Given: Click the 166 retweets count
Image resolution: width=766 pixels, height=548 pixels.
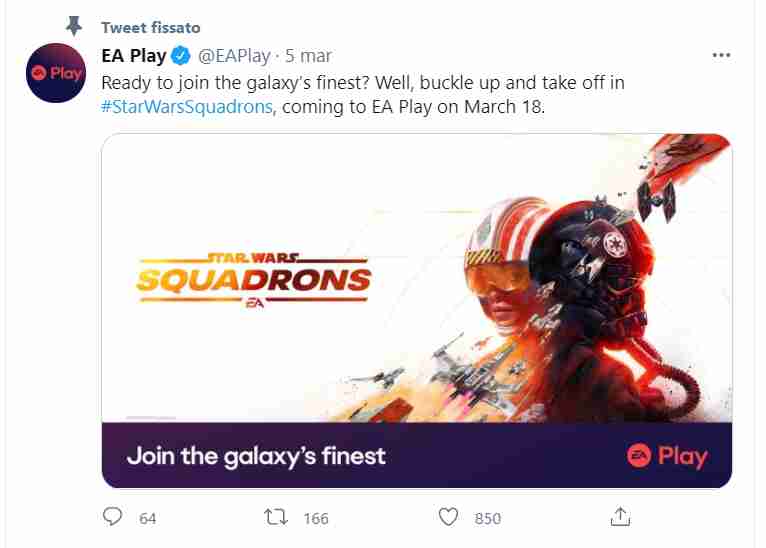Looking at the screenshot, I should coord(315,518).
